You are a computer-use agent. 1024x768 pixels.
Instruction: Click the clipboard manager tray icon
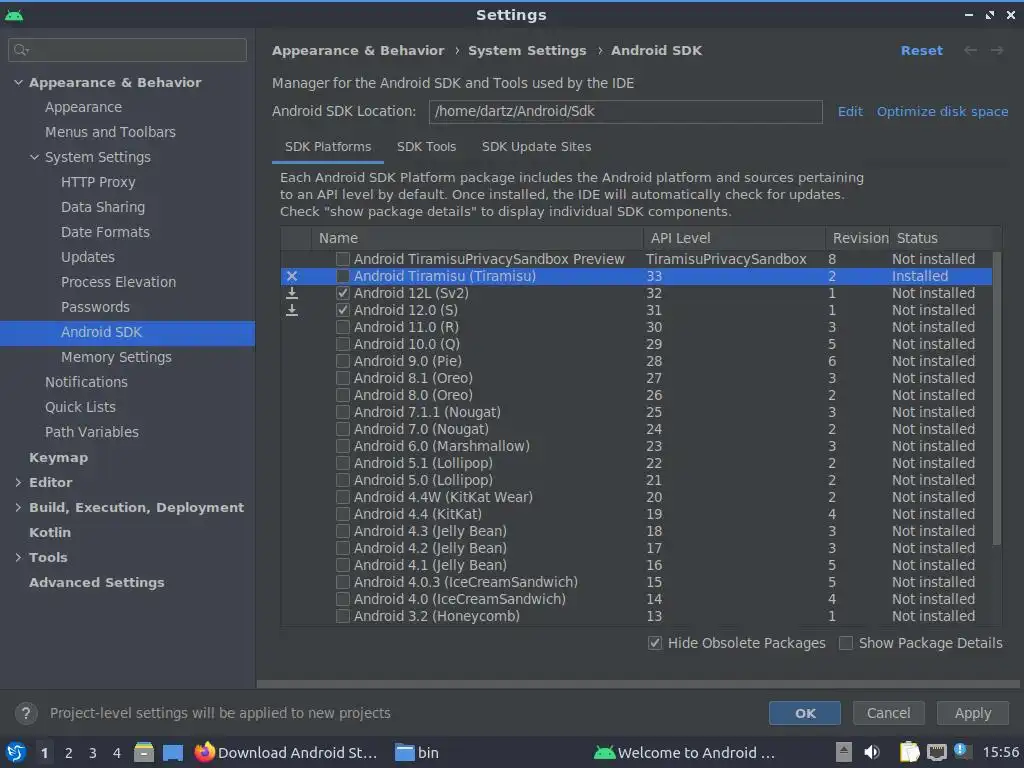(x=909, y=752)
